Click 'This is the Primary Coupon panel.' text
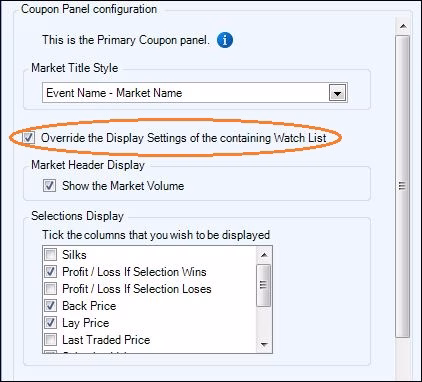This screenshot has height=382, width=422. coord(126,40)
